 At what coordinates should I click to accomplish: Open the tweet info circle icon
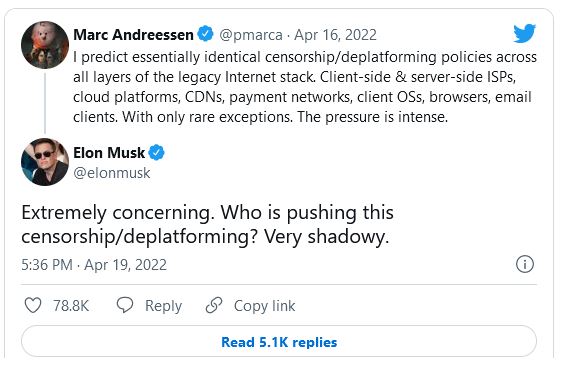pyautogui.click(x=525, y=264)
